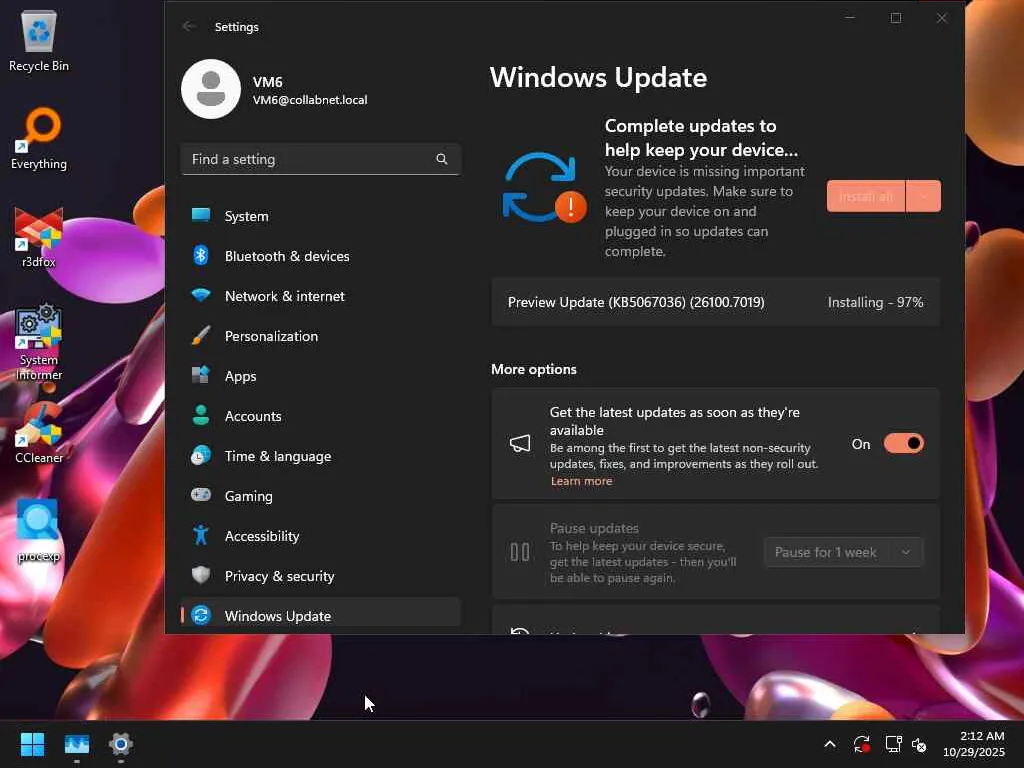This screenshot has width=1024, height=768.
Task: Click the Personalization paintbrush icon
Action: (x=200, y=335)
